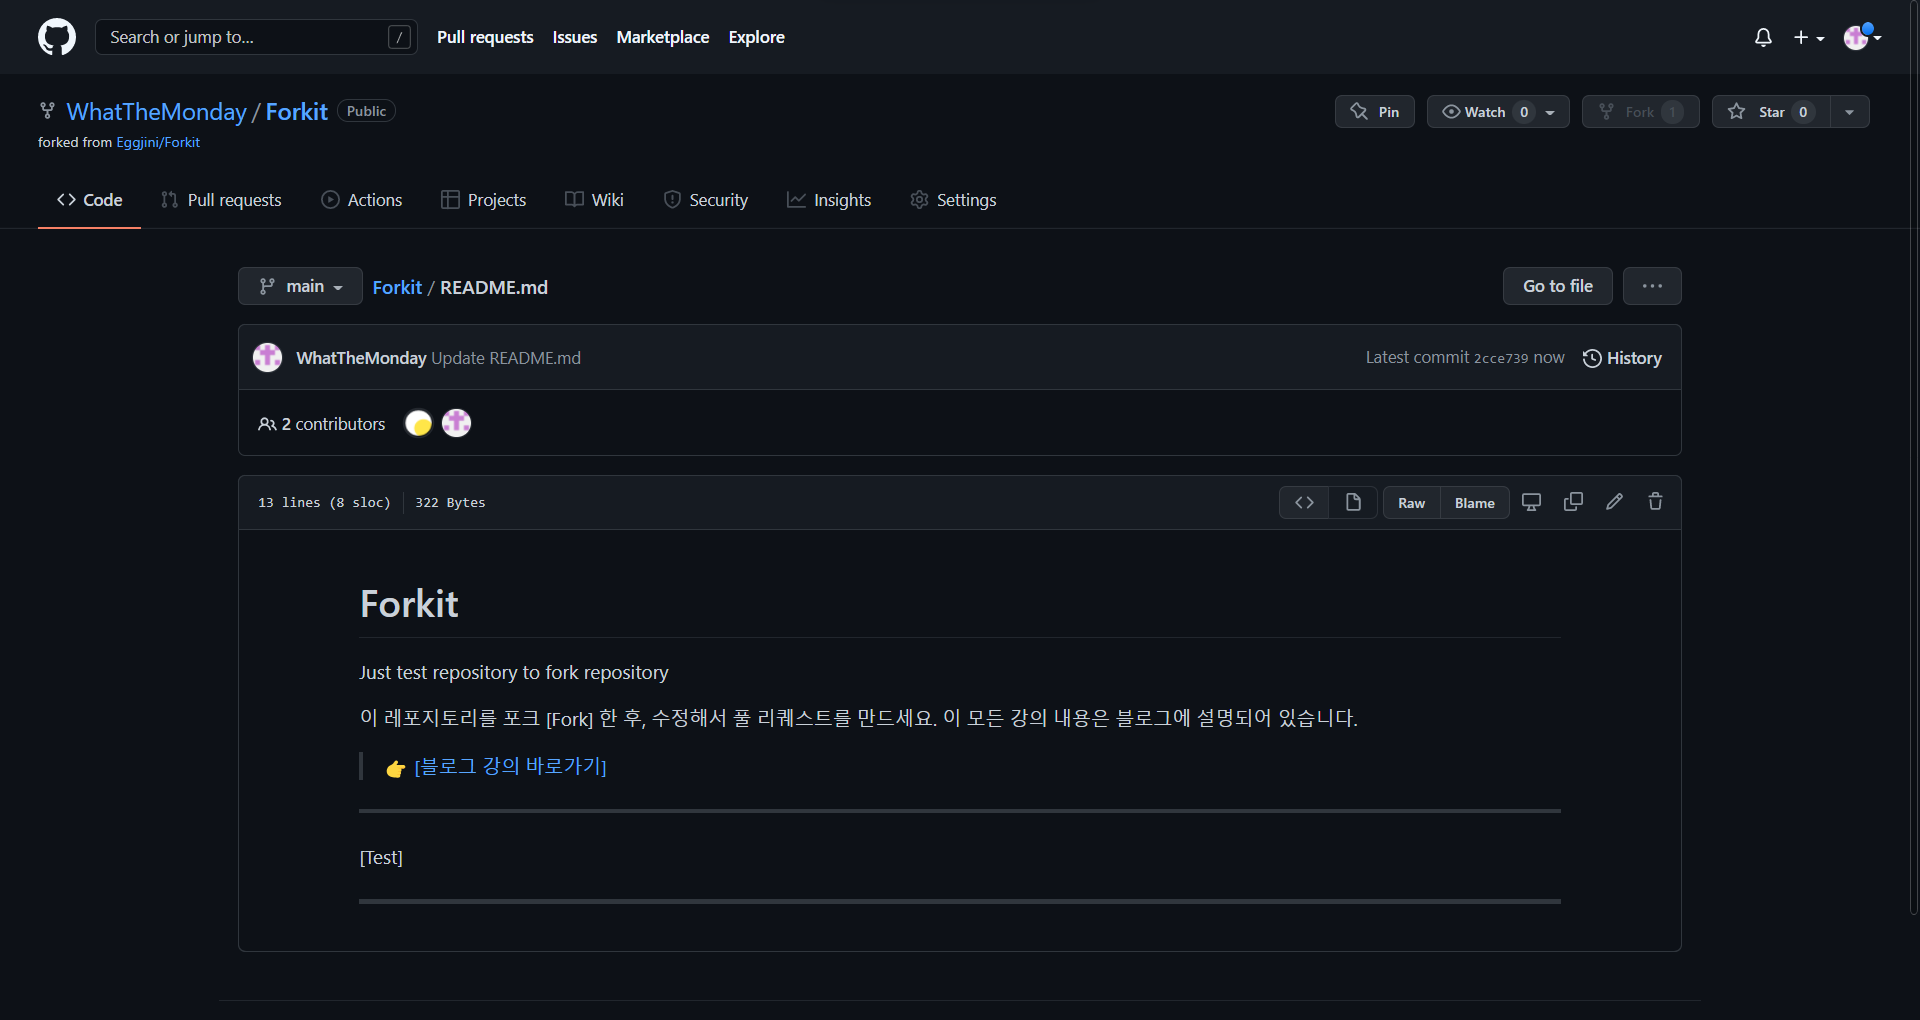Visit the Eggjini/Forkit source repository

point(158,142)
